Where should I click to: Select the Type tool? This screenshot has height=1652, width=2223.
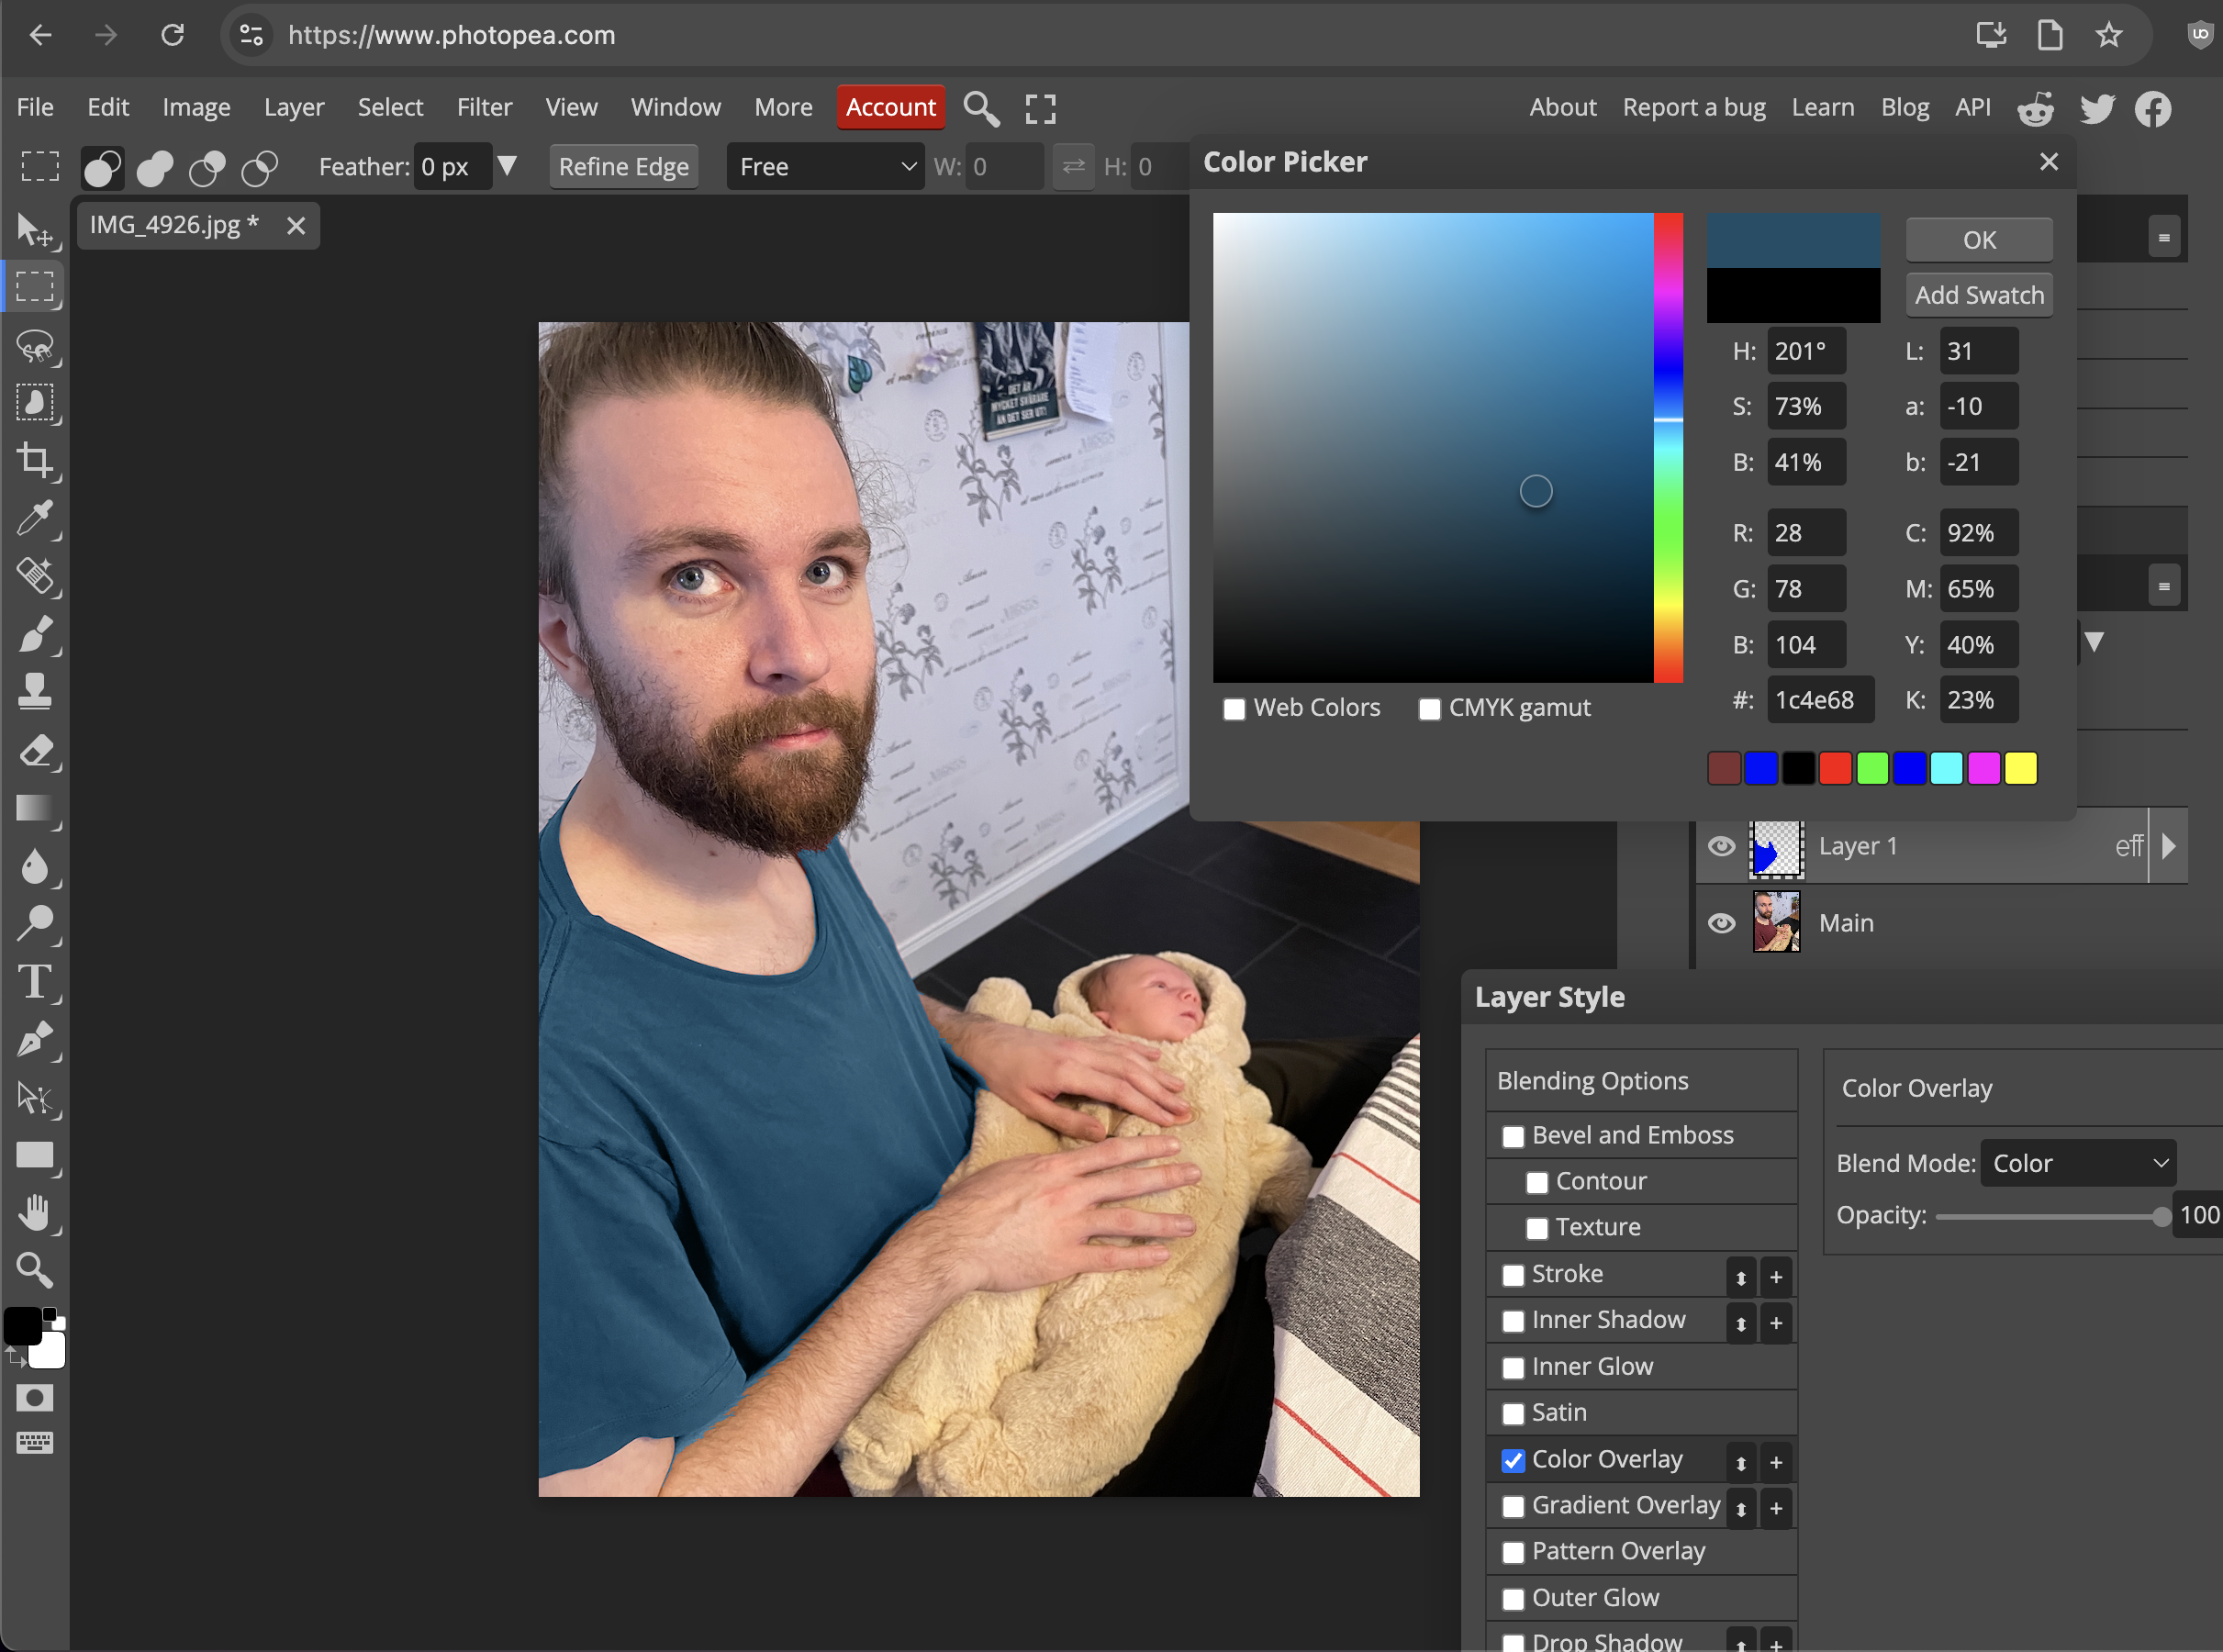36,982
